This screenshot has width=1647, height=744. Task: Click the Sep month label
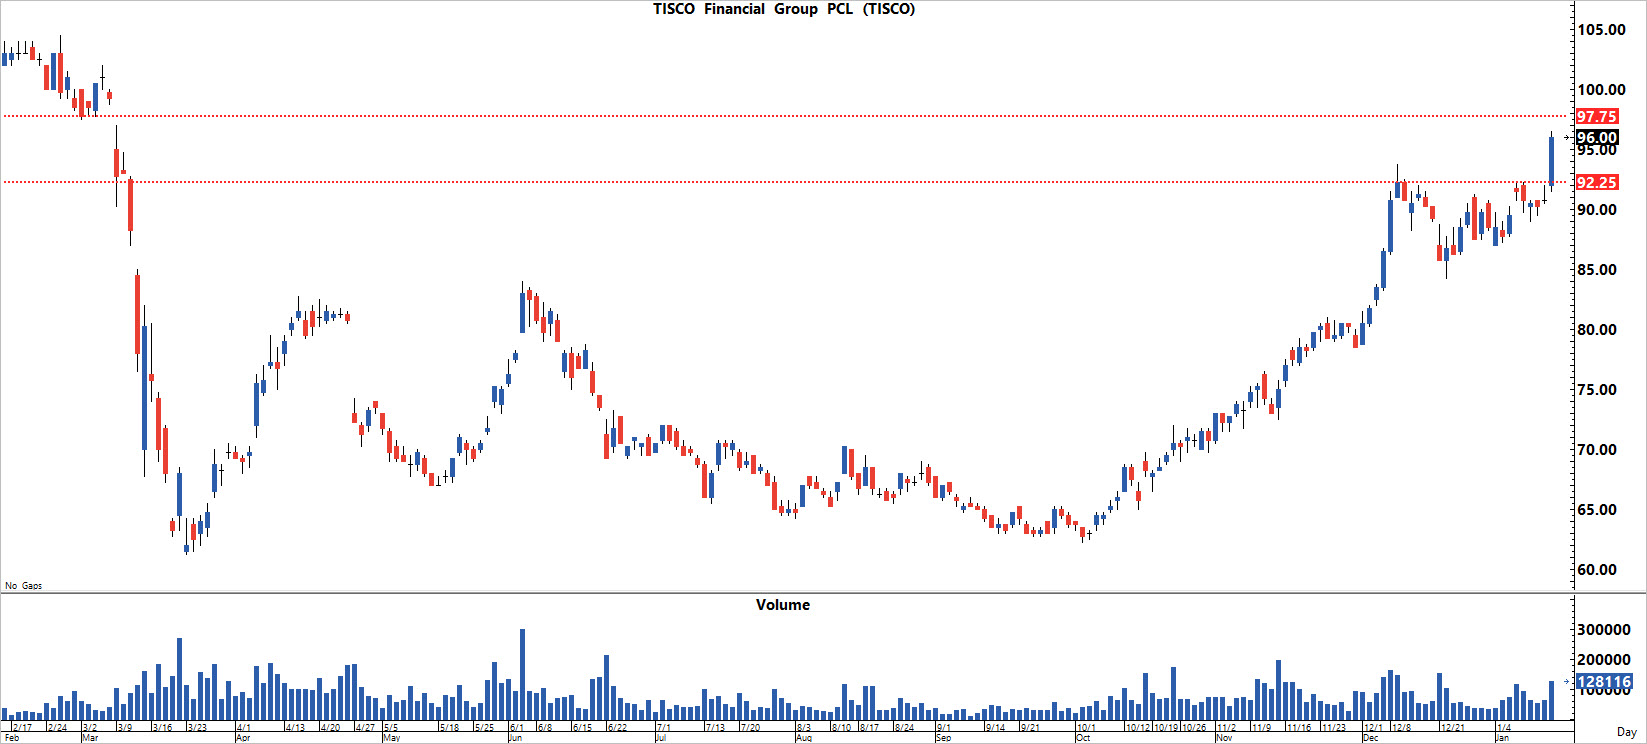tap(945, 738)
